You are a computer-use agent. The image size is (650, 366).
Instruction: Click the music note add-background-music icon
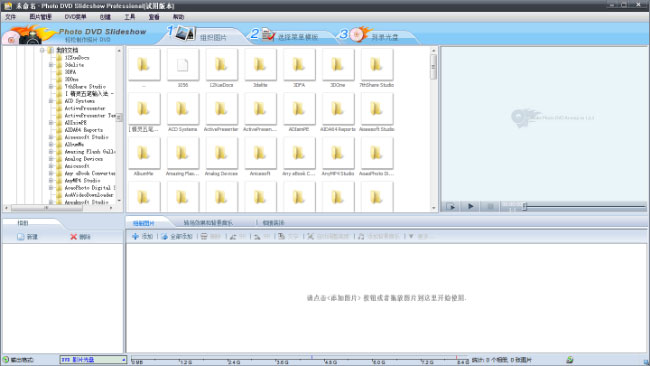(361, 236)
